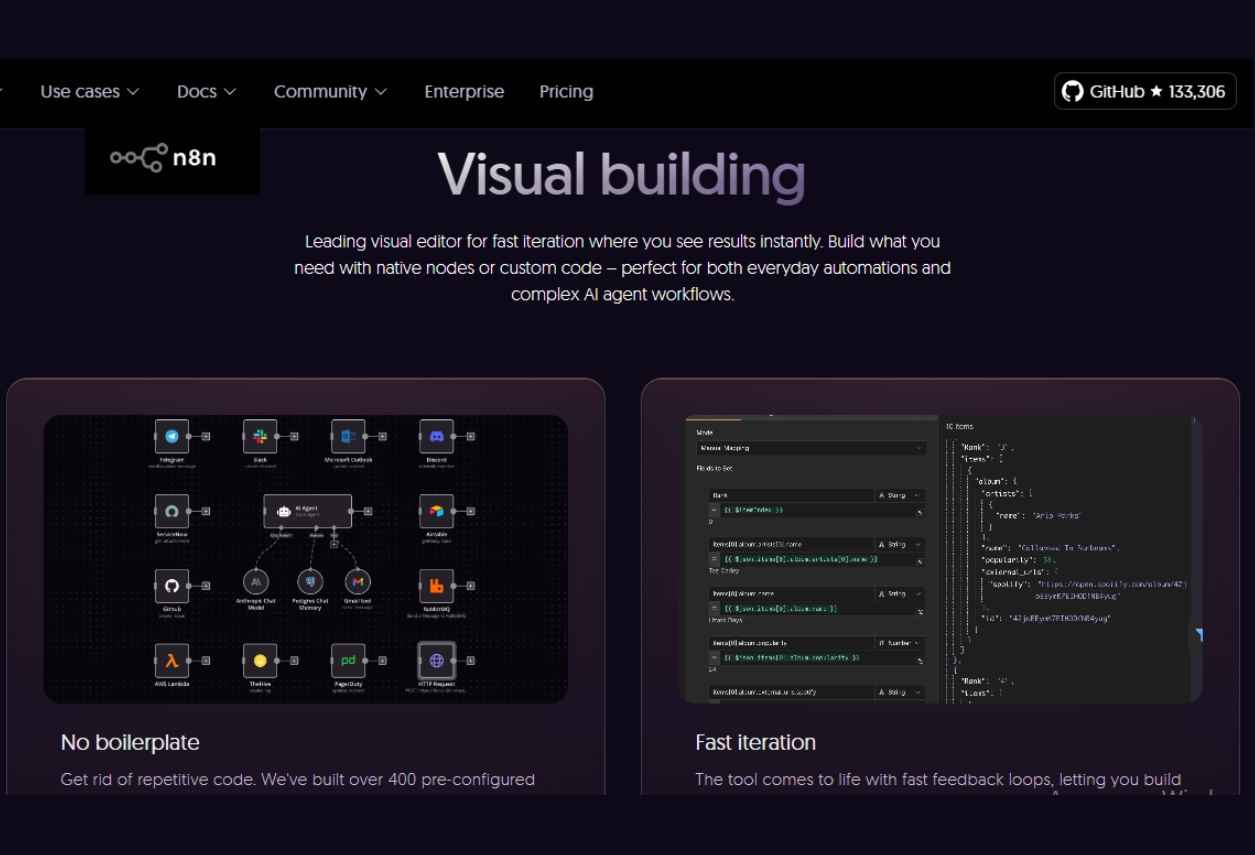This screenshot has height=855, width=1255.
Task: Select the Airtable node icon
Action: coord(436,511)
